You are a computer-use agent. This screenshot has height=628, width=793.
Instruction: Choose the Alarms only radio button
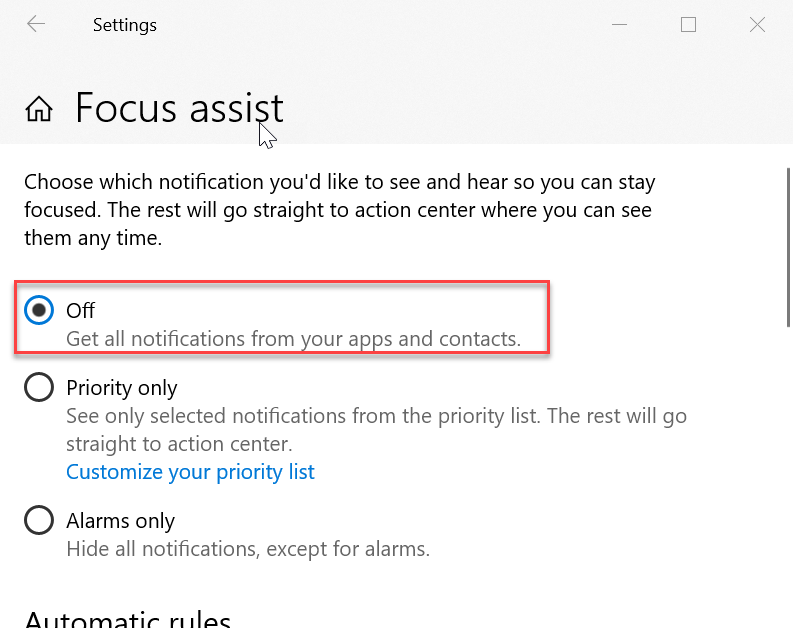point(39,520)
